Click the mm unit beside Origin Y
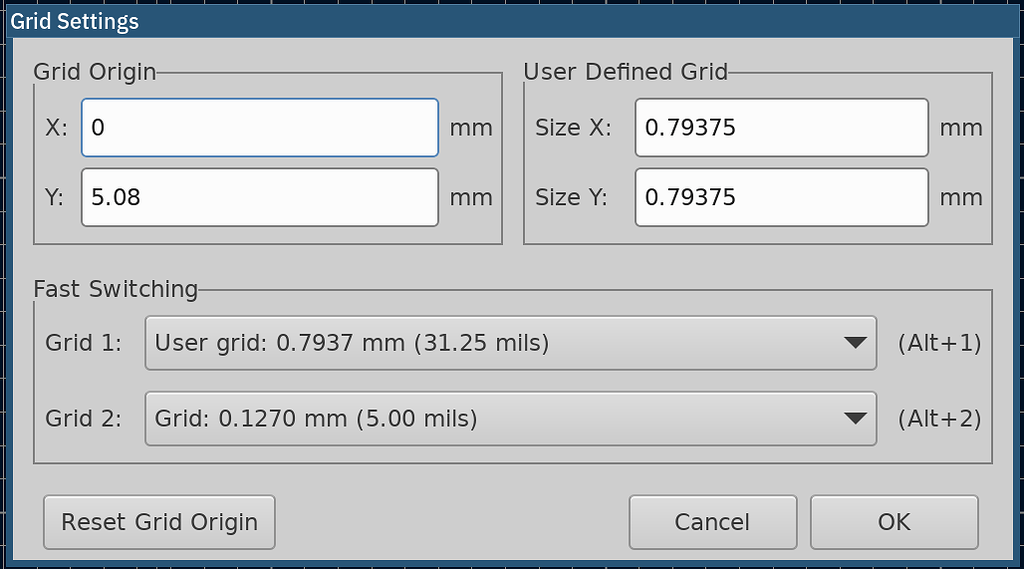 (x=471, y=197)
